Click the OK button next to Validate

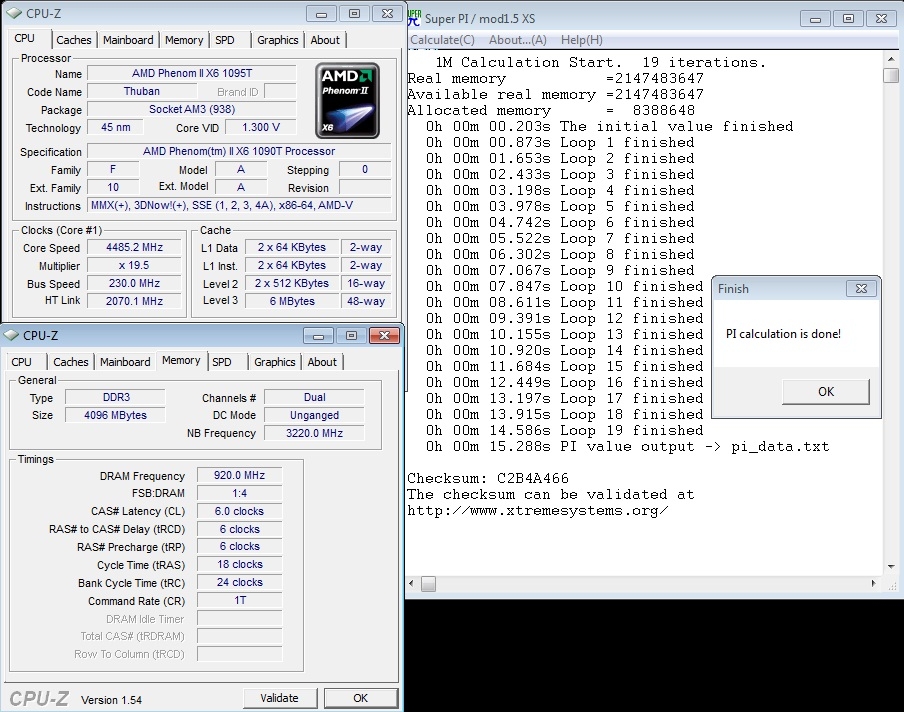tap(360, 698)
